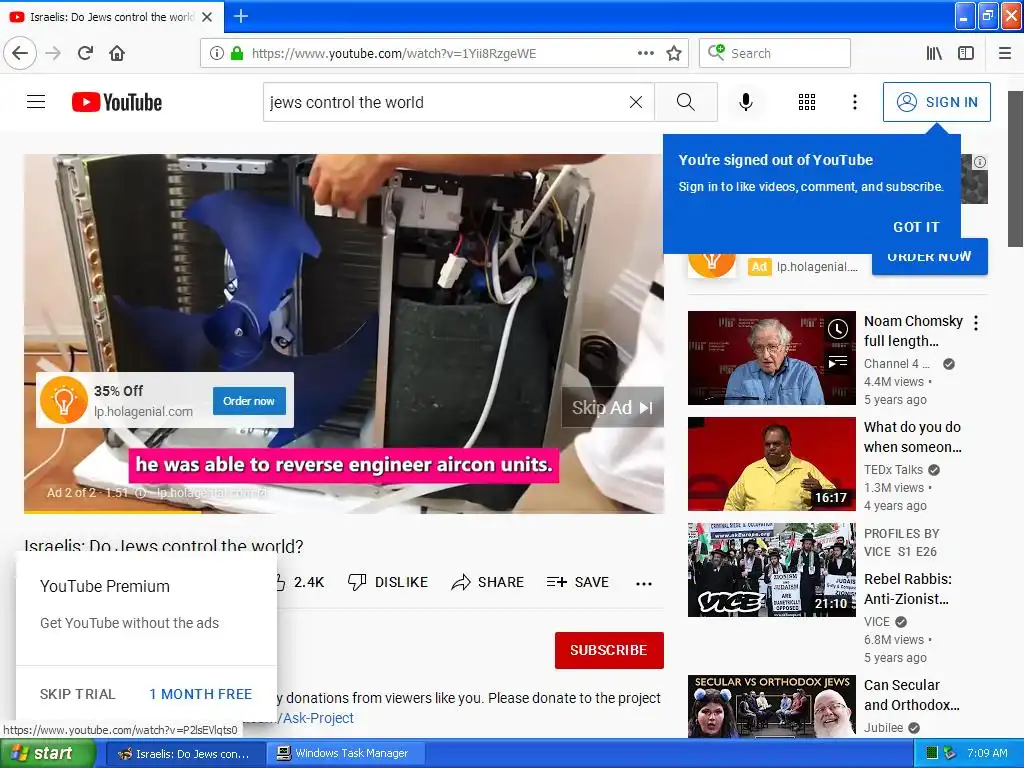
Task: Click the orange lightbulb ad icon in video
Action: pos(63,400)
